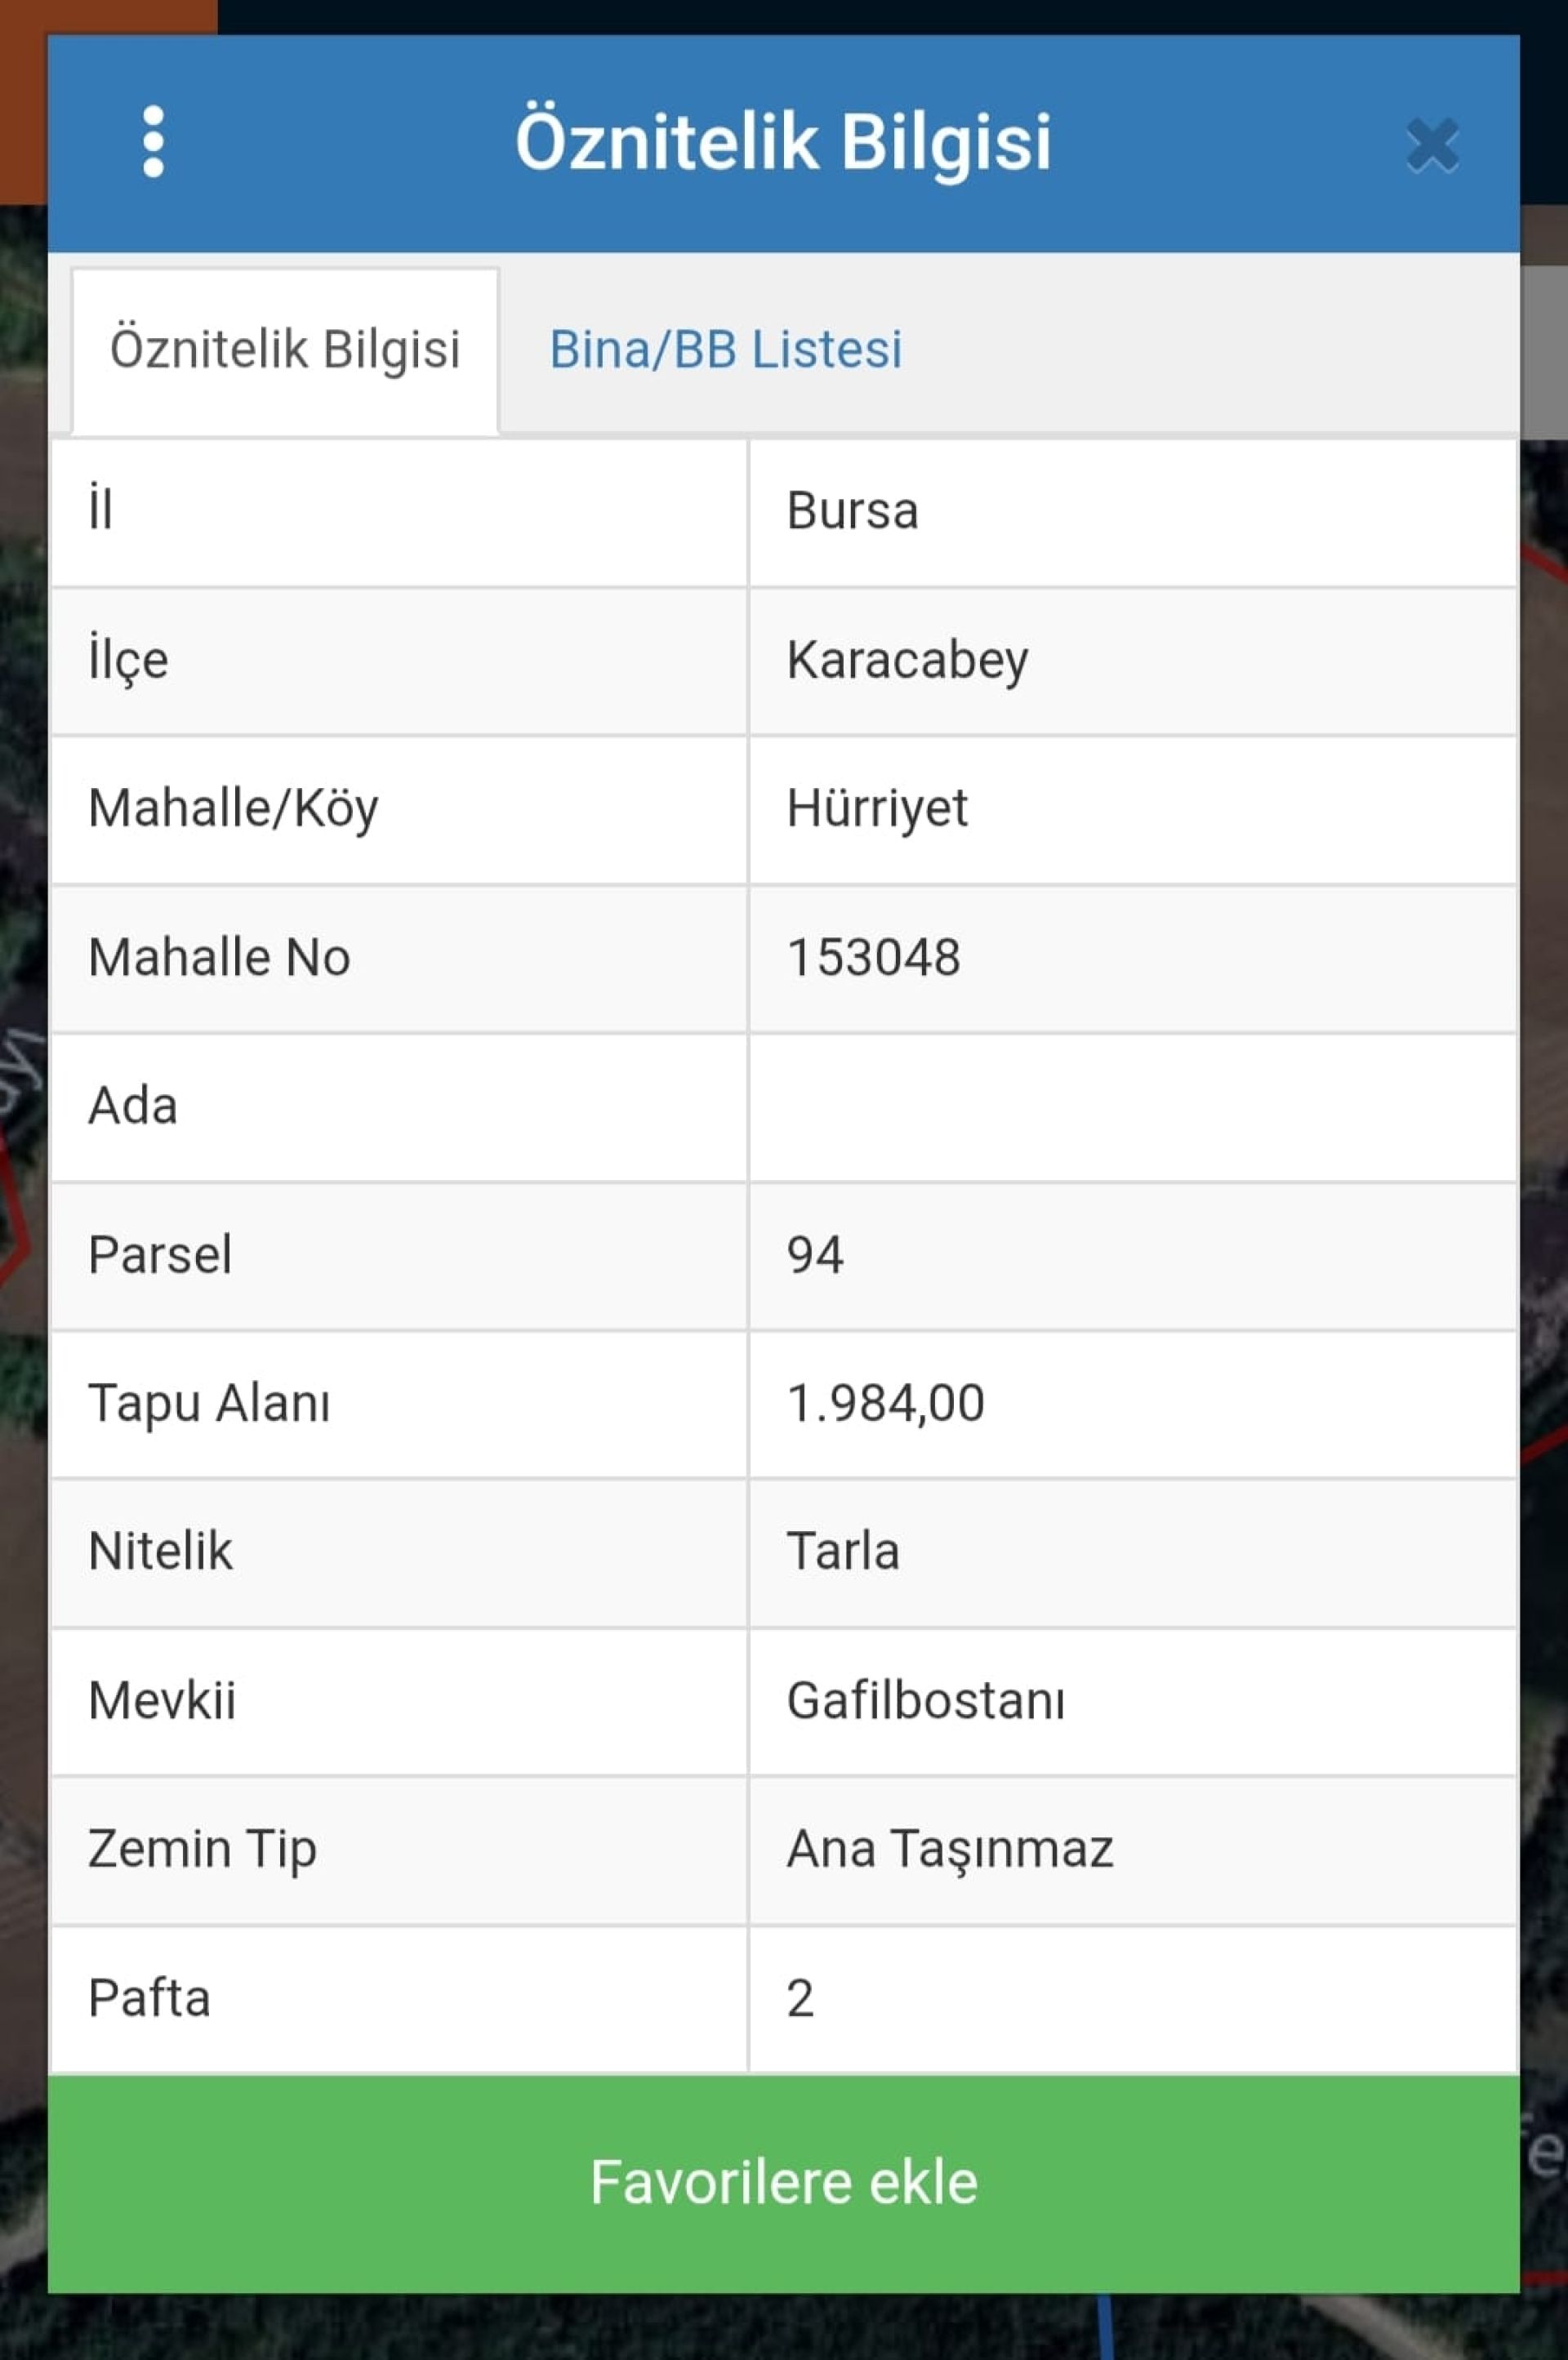This screenshot has height=2360, width=1568.
Task: Click the dialog header title text
Action: pos(783,142)
